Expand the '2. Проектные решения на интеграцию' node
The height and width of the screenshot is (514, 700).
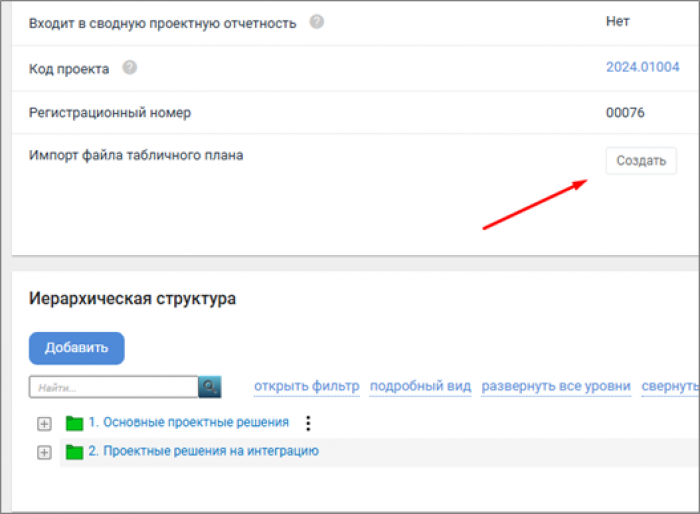pos(43,452)
